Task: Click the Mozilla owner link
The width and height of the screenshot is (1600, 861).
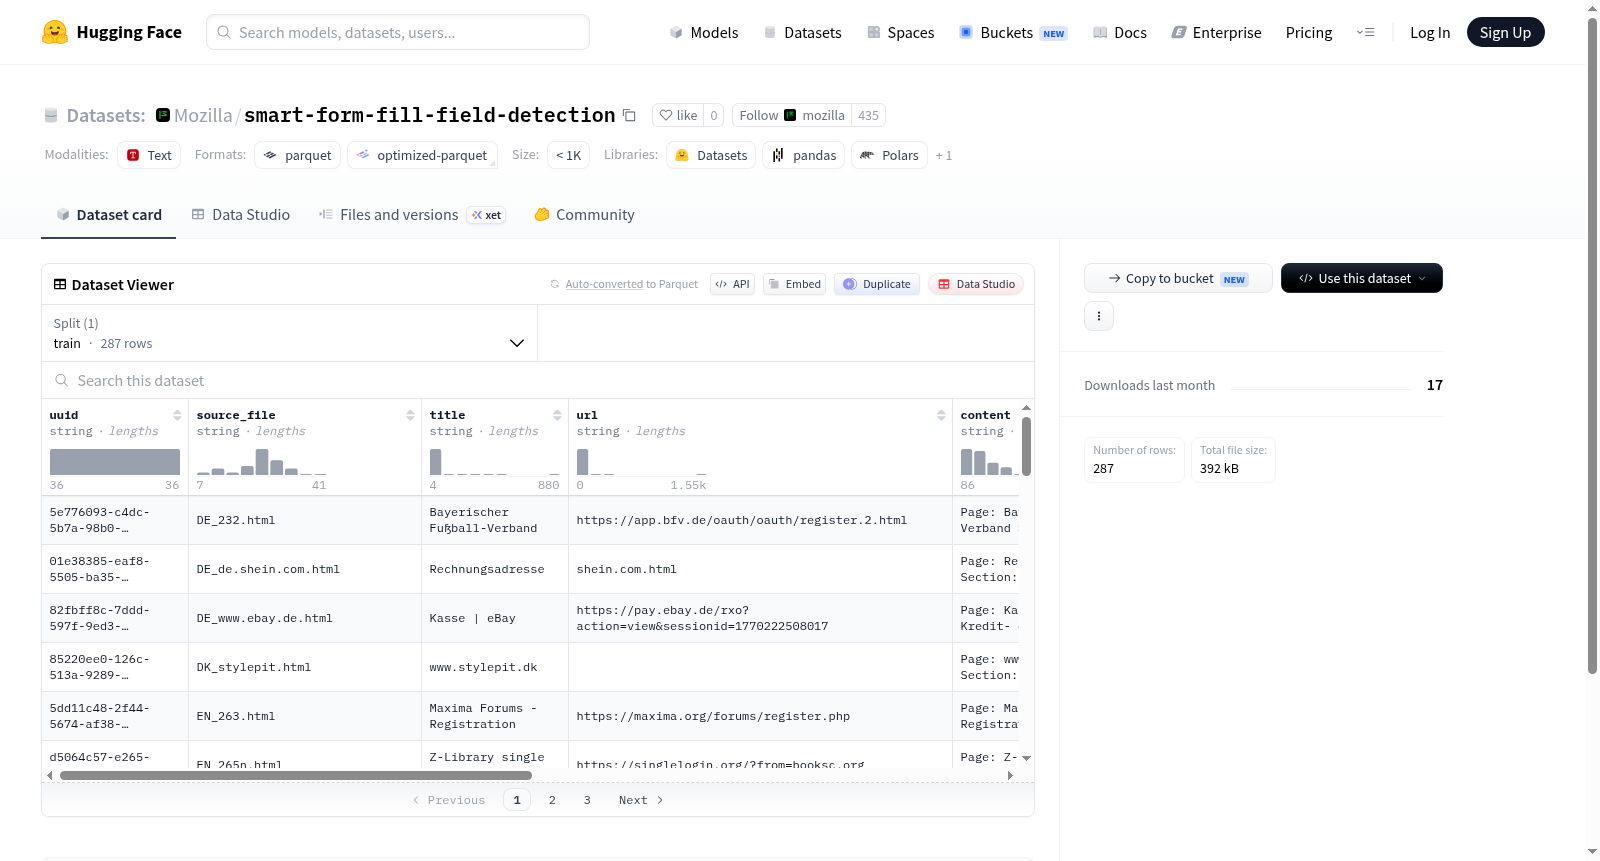Action: point(203,115)
